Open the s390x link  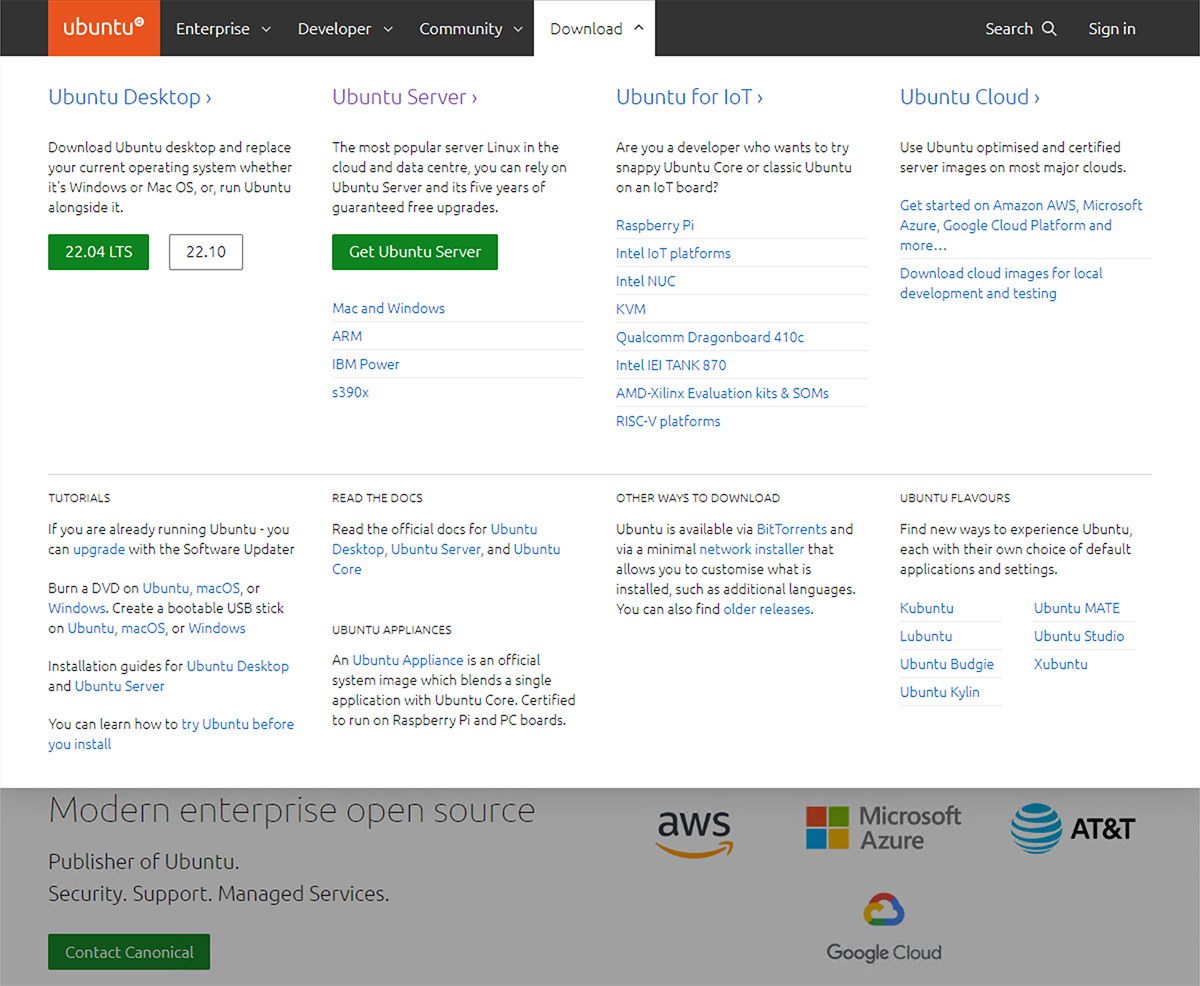point(351,392)
